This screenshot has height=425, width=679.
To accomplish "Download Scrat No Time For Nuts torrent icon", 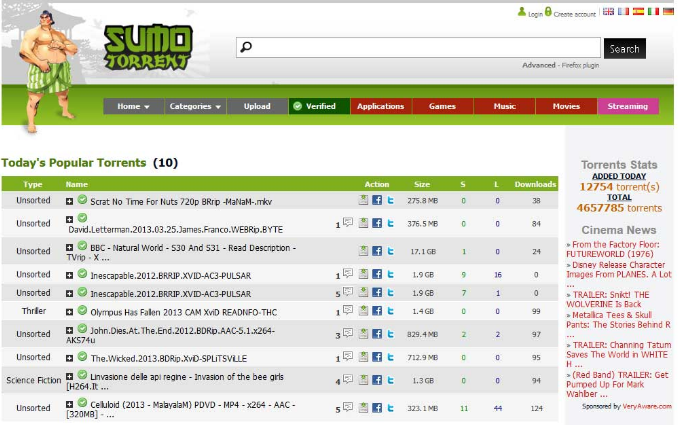I will [x=363, y=200].
